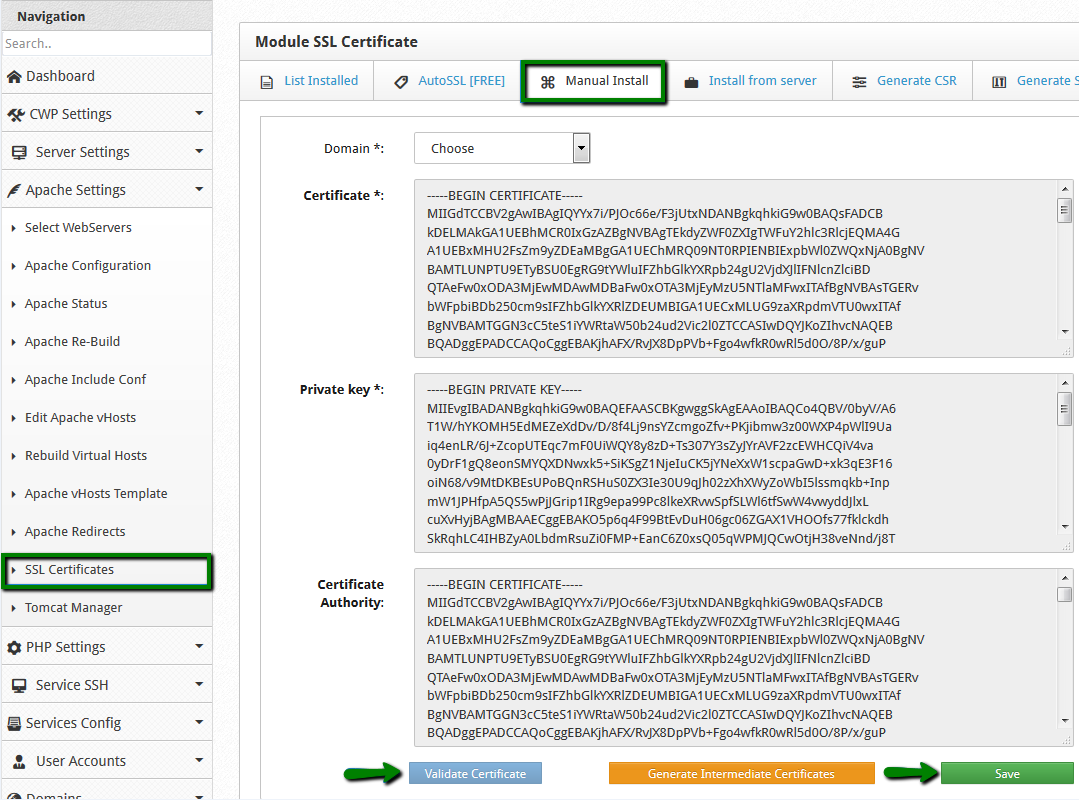Expand the CWP Settings menu arrow
This screenshot has width=1079, height=800.
(x=199, y=114)
